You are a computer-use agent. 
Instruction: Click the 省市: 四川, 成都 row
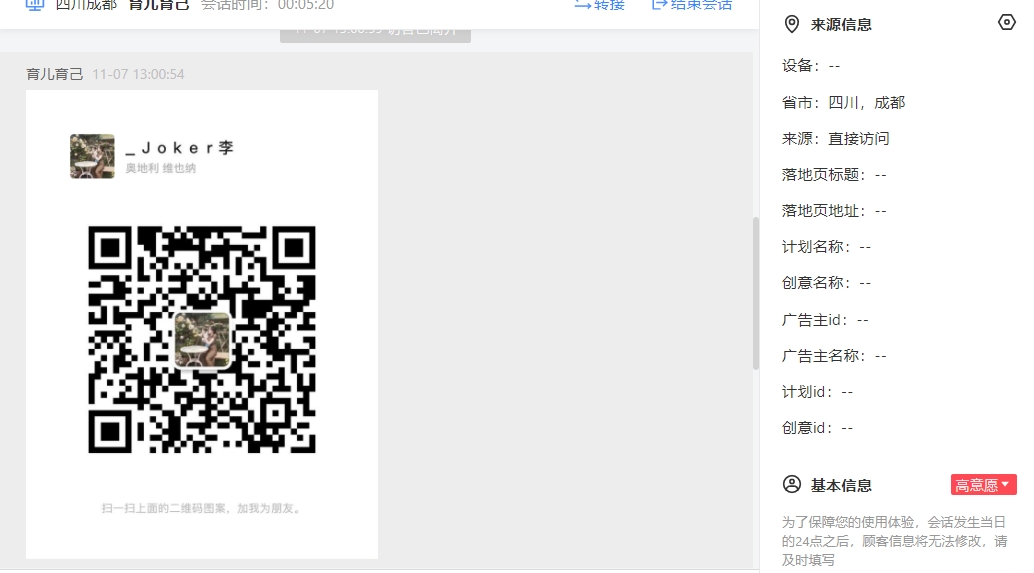tap(843, 102)
